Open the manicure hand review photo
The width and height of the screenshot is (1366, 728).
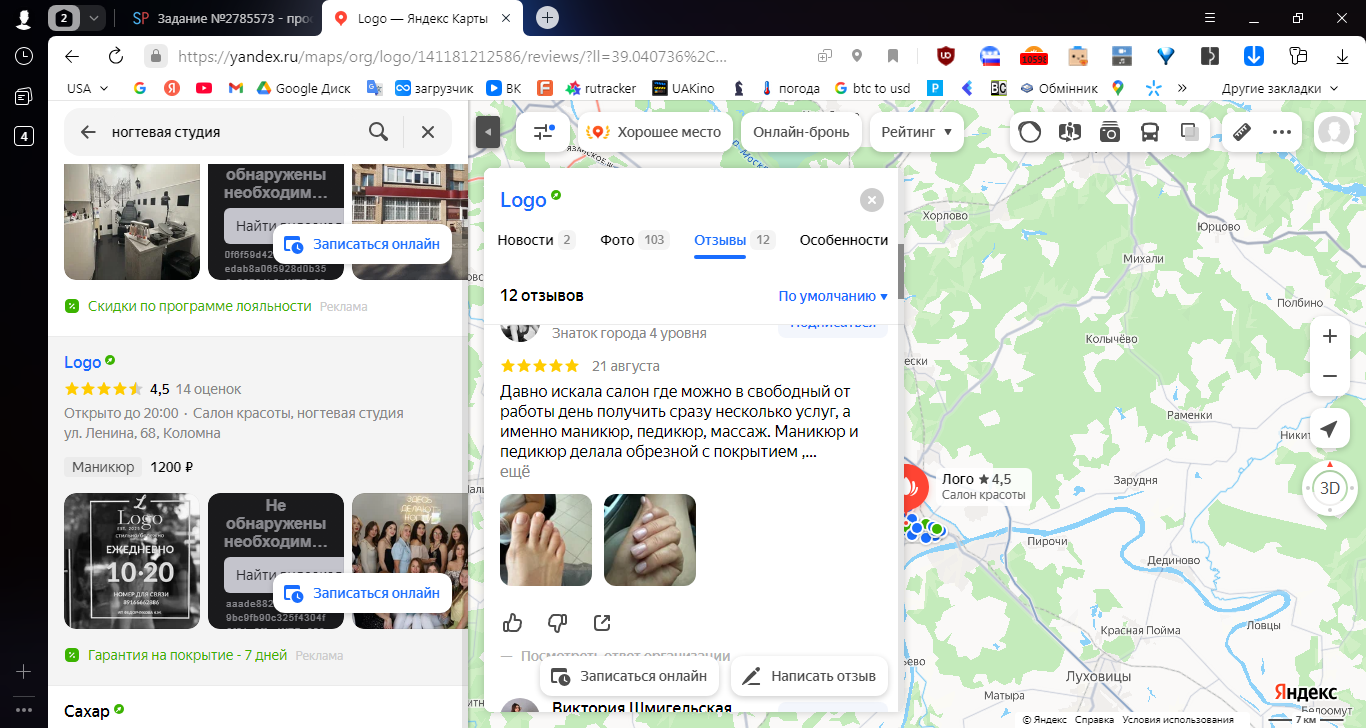point(650,540)
